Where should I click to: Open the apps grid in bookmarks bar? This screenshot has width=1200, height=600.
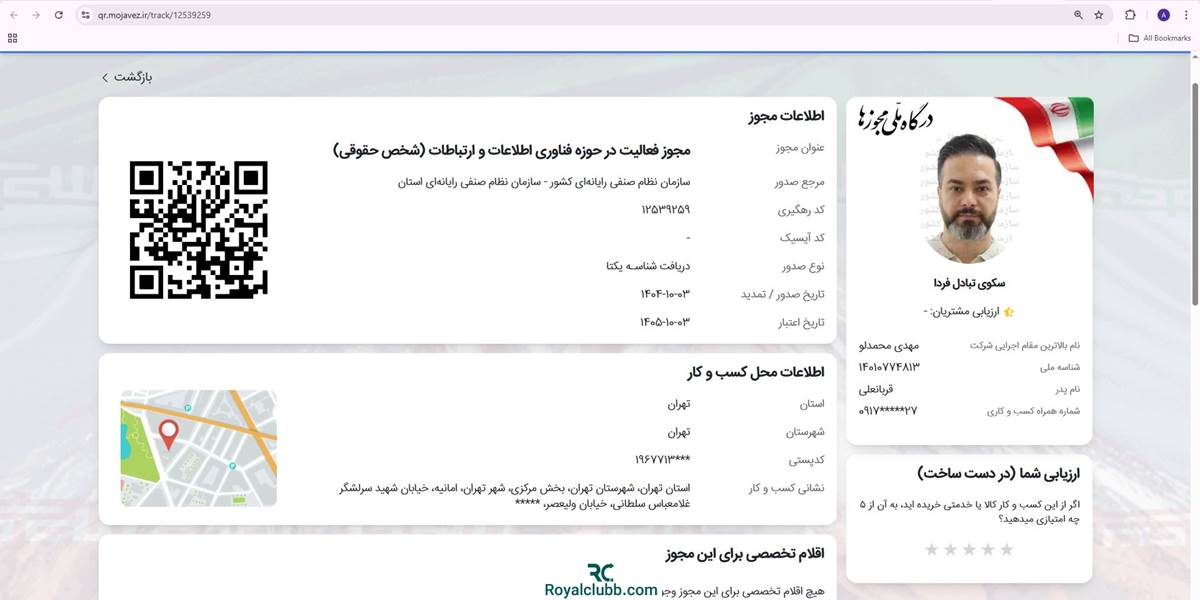click(x=12, y=38)
